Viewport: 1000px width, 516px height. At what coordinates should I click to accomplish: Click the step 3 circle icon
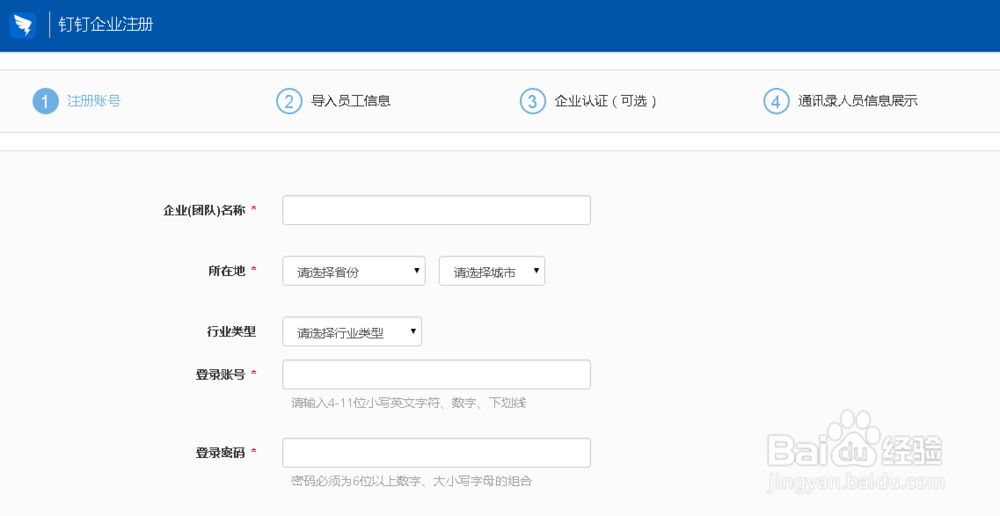(533, 101)
